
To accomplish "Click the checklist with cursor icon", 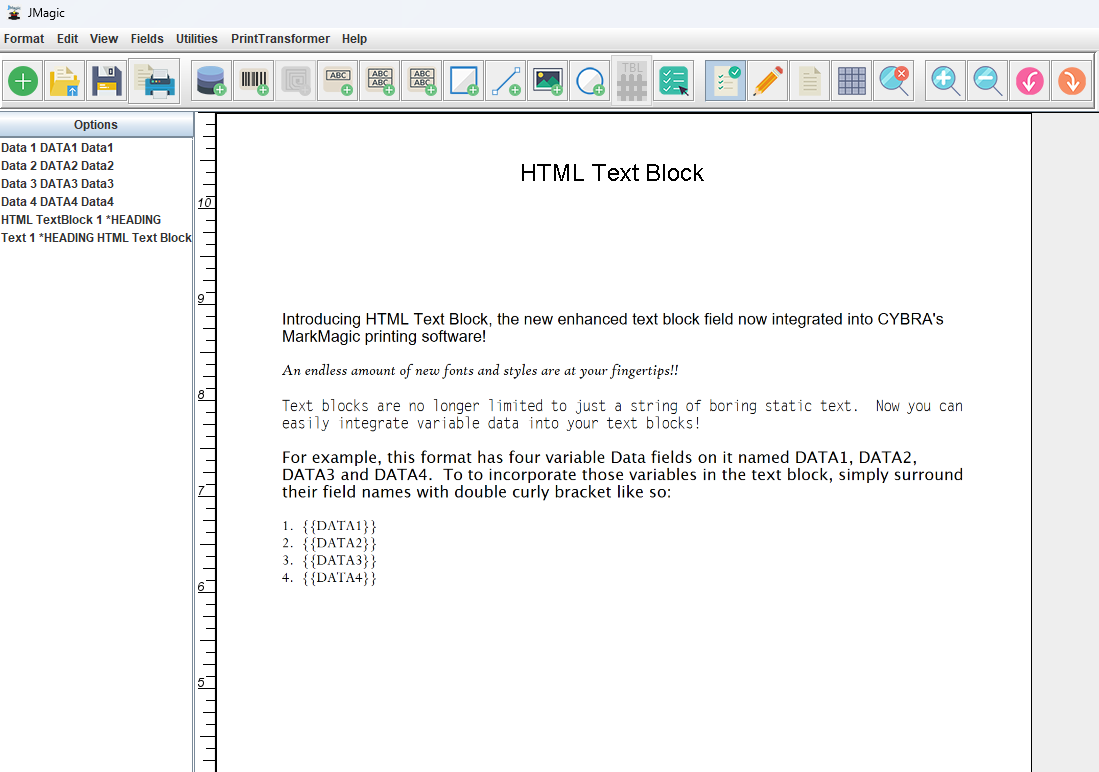I will pos(674,81).
